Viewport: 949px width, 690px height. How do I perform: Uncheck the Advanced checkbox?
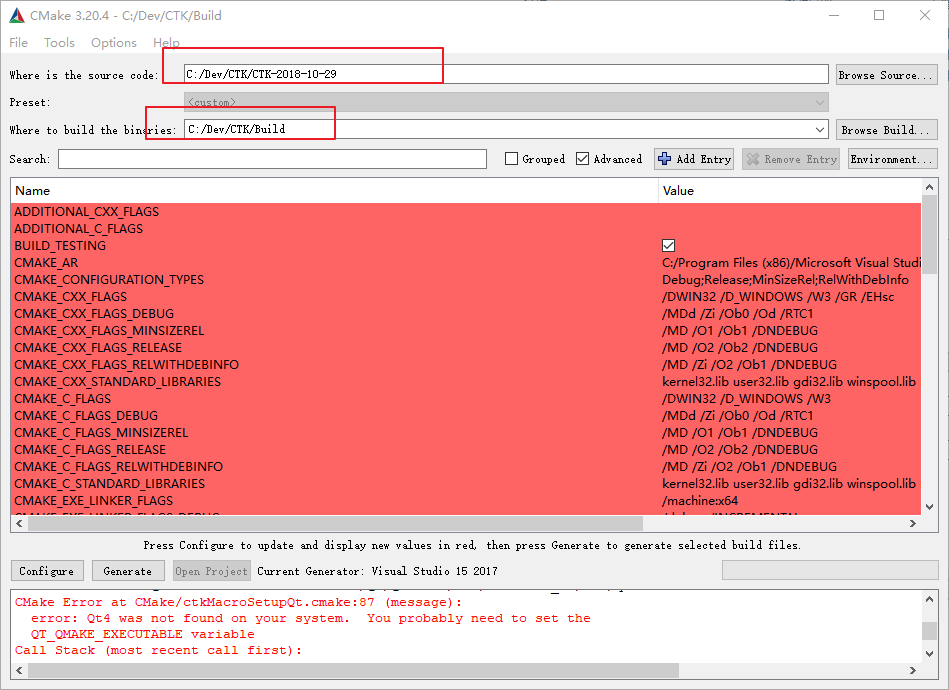point(582,159)
